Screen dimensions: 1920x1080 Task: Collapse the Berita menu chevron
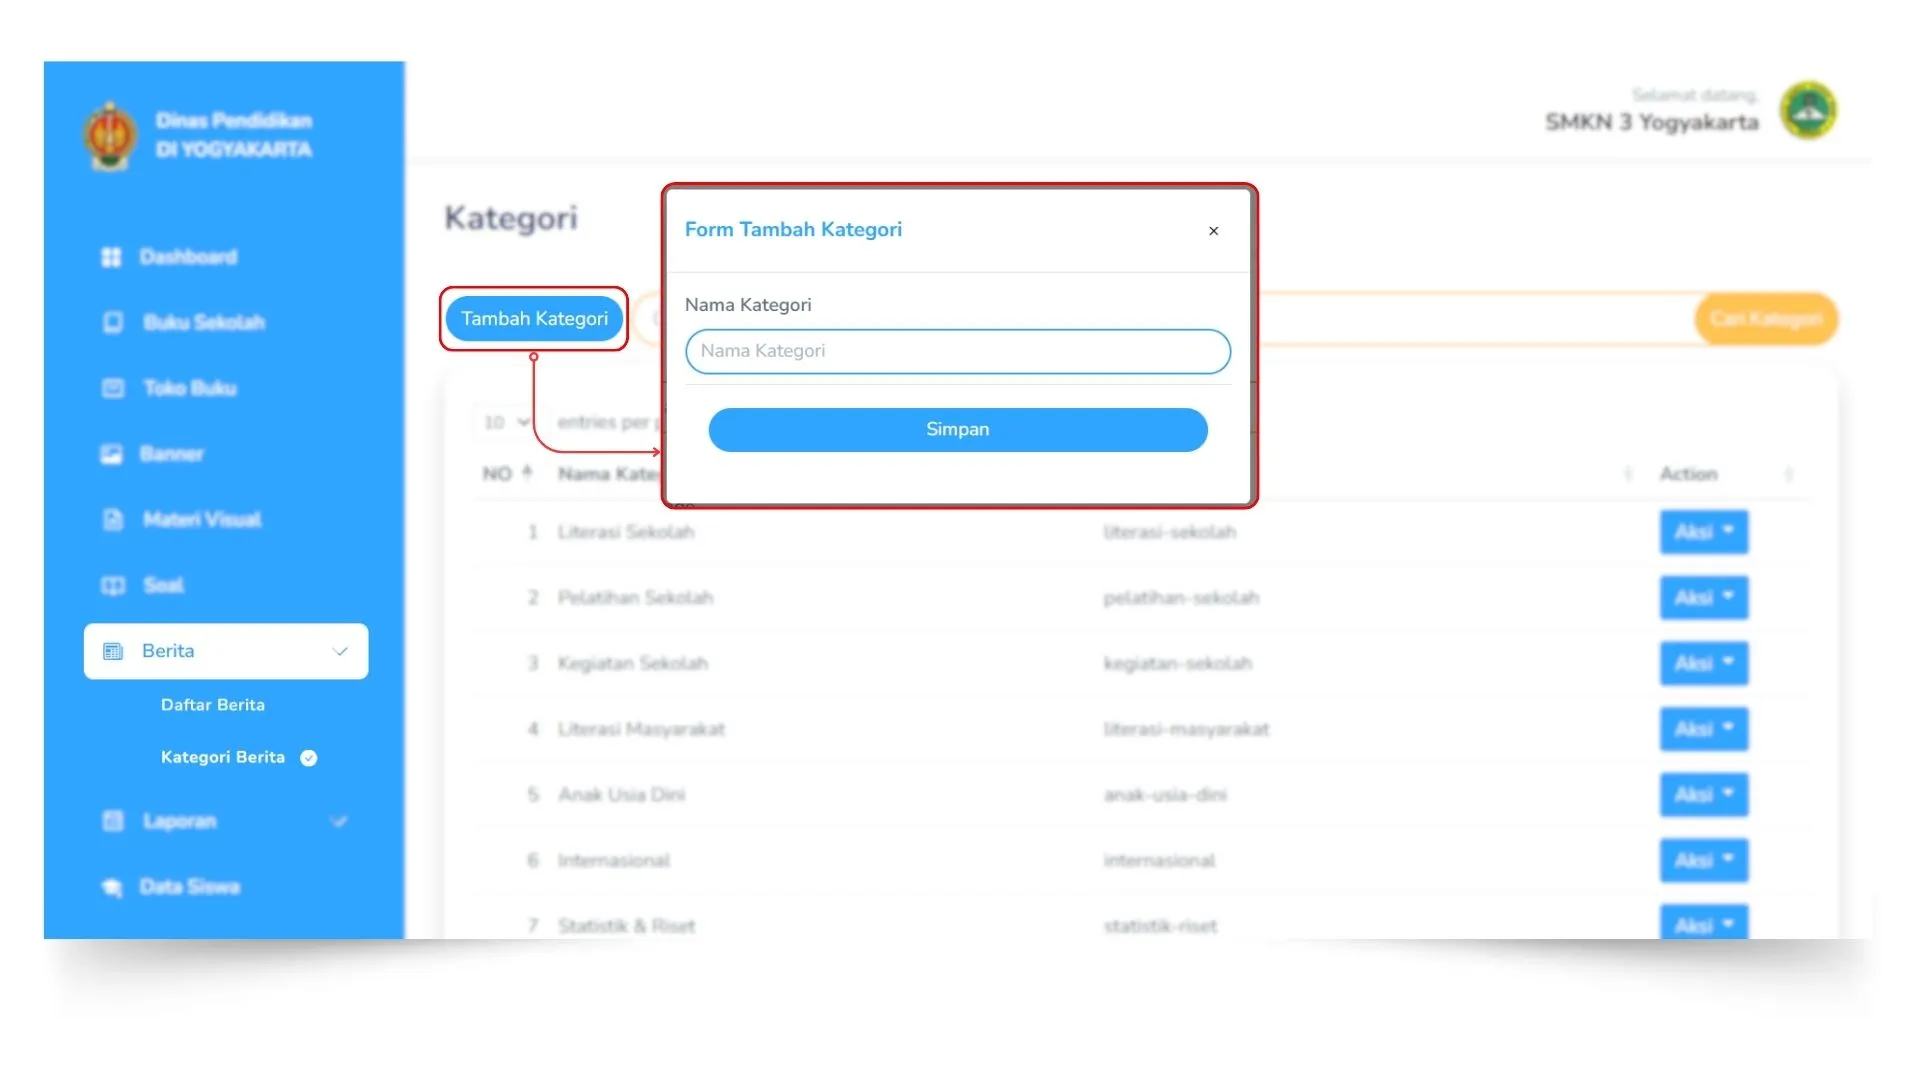340,651
